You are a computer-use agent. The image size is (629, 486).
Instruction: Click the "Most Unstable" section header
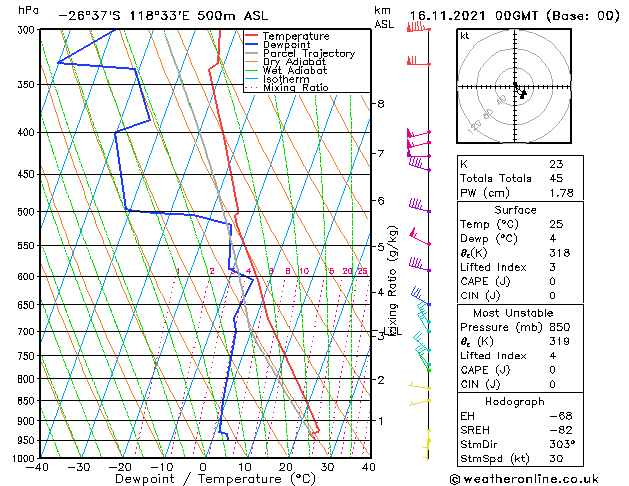[x=513, y=313]
